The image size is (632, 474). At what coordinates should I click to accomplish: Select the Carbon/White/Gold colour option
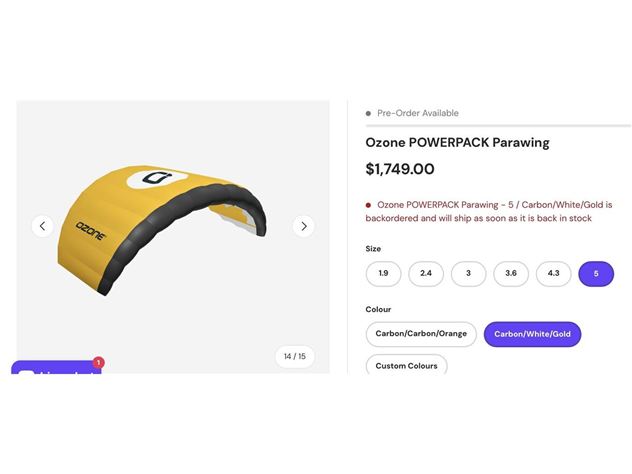[532, 334]
